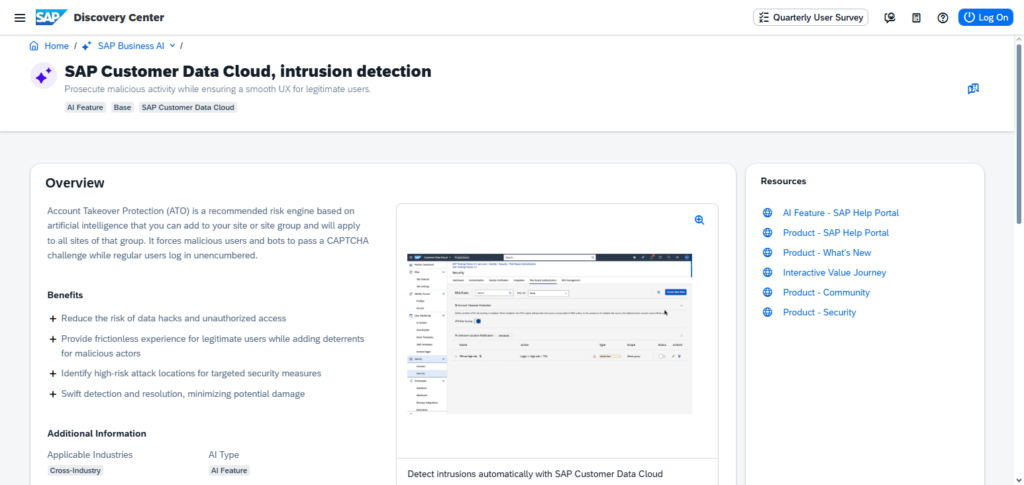Click the Benefits heading
Viewport: 1024px width, 485px height.
(65, 295)
